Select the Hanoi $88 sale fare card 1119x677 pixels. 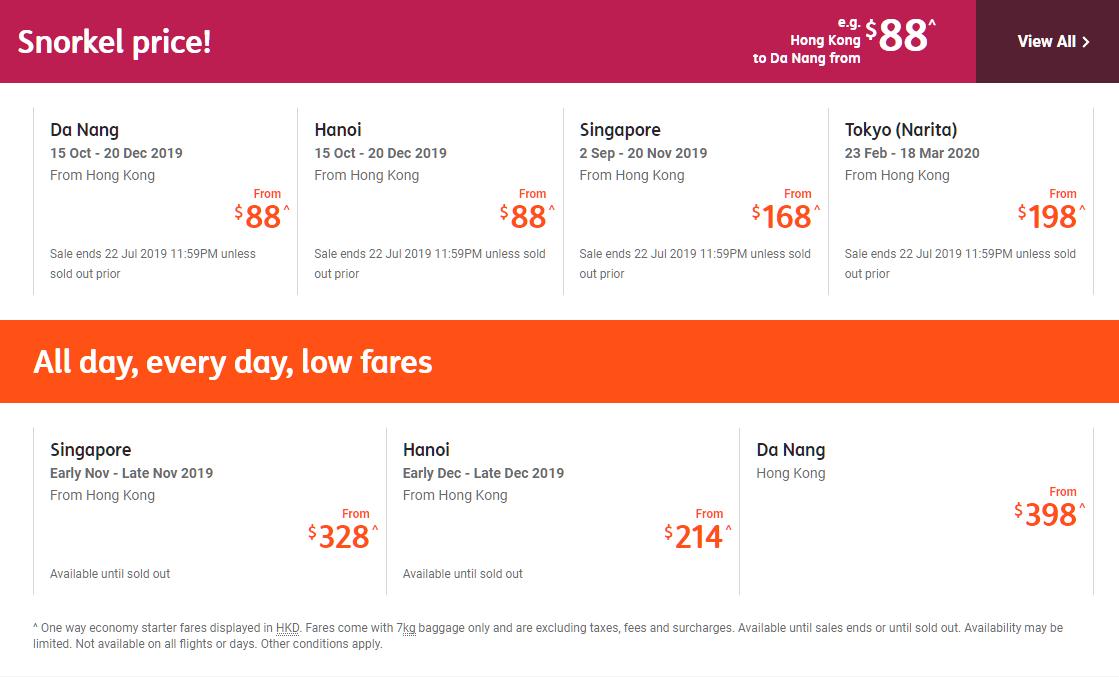pyautogui.click(x=430, y=201)
